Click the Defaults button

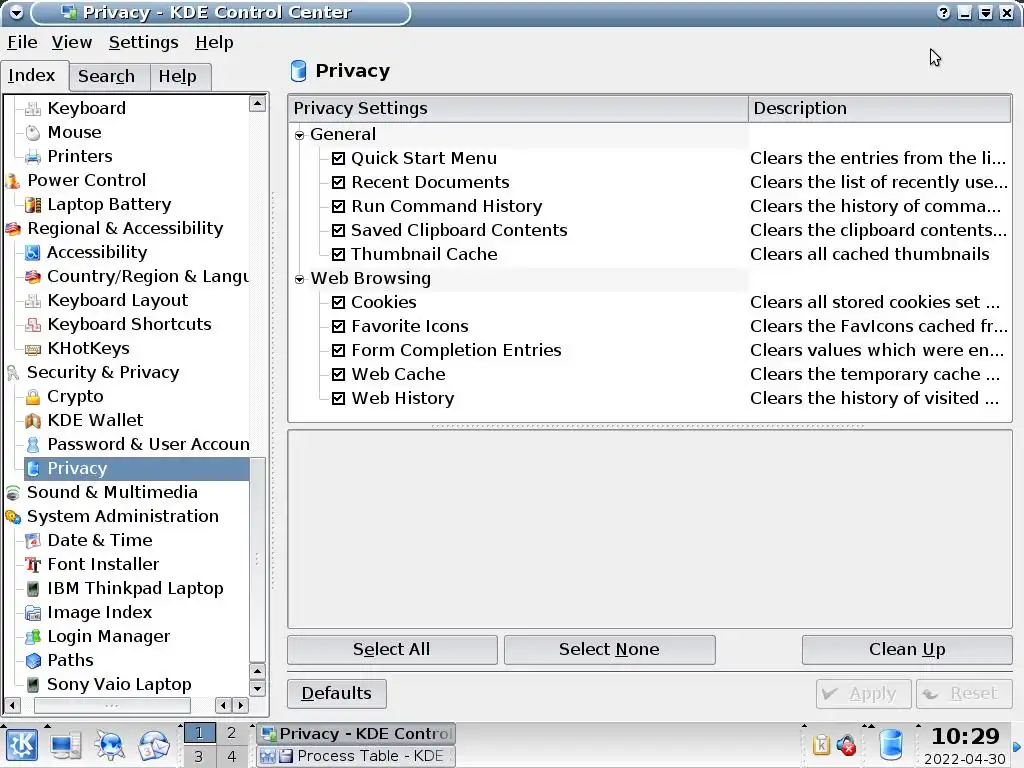pyautogui.click(x=336, y=694)
